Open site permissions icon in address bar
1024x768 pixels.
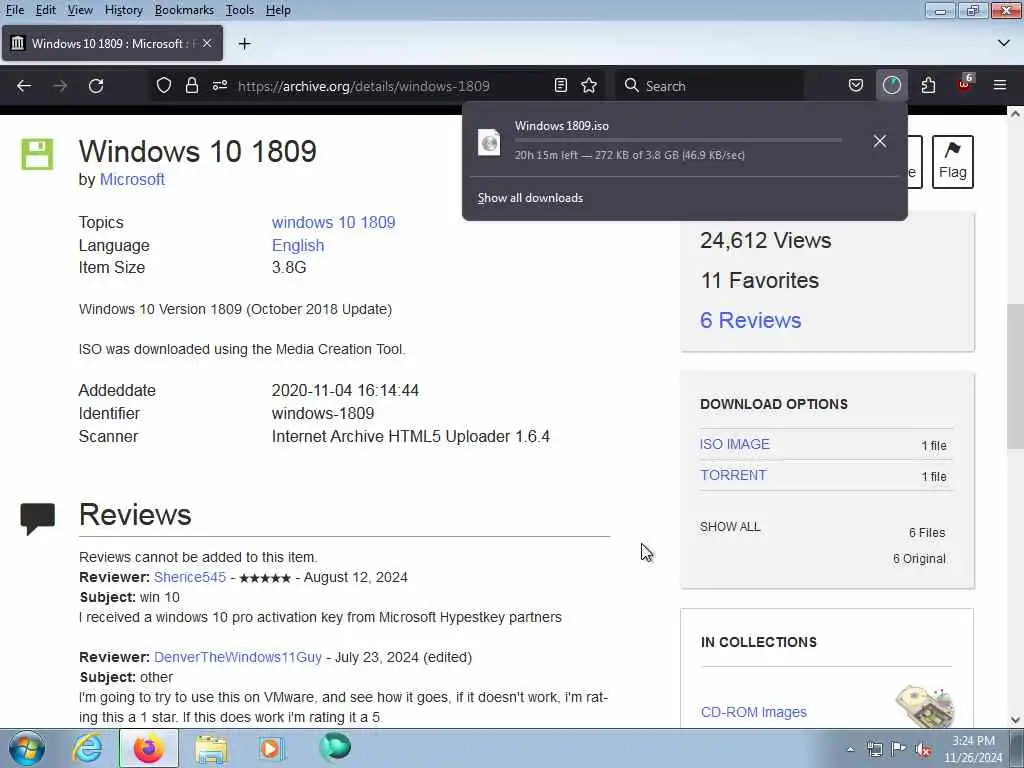pyautogui.click(x=219, y=86)
